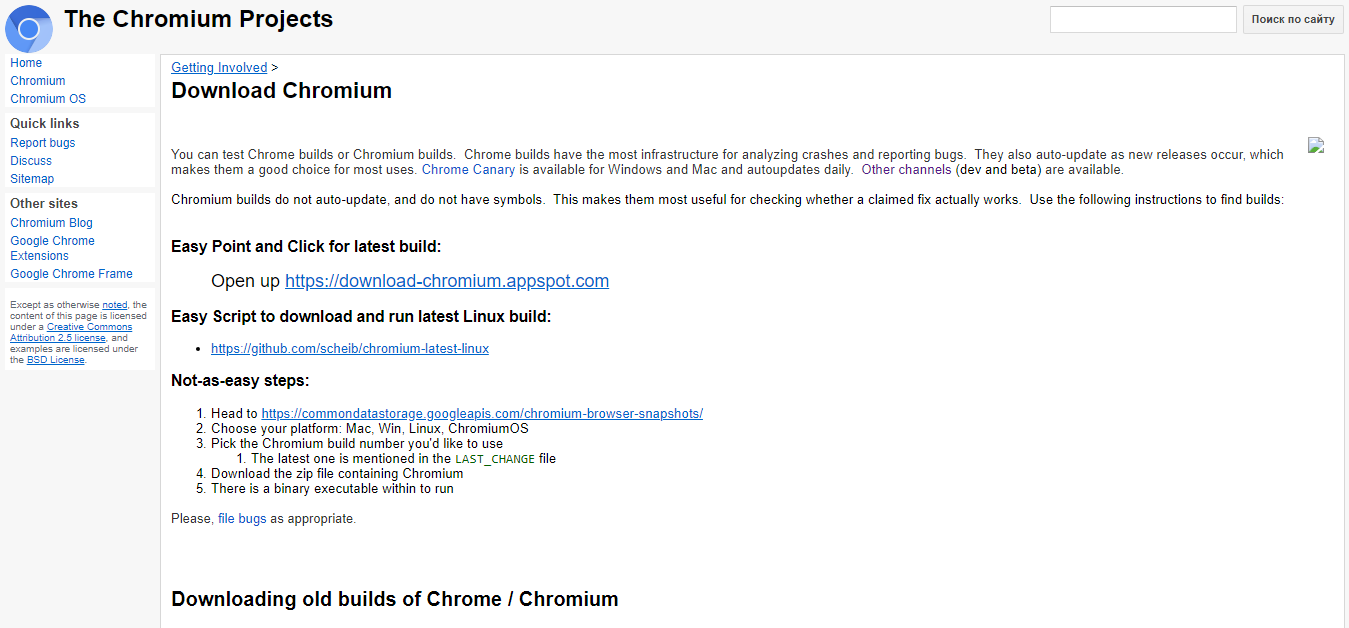The width and height of the screenshot is (1349, 628).
Task: Open https://download-chromium.appspot.com
Action: tap(446, 281)
